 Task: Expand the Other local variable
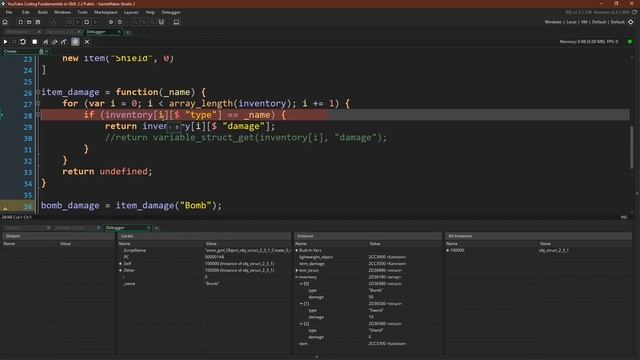pos(120,270)
